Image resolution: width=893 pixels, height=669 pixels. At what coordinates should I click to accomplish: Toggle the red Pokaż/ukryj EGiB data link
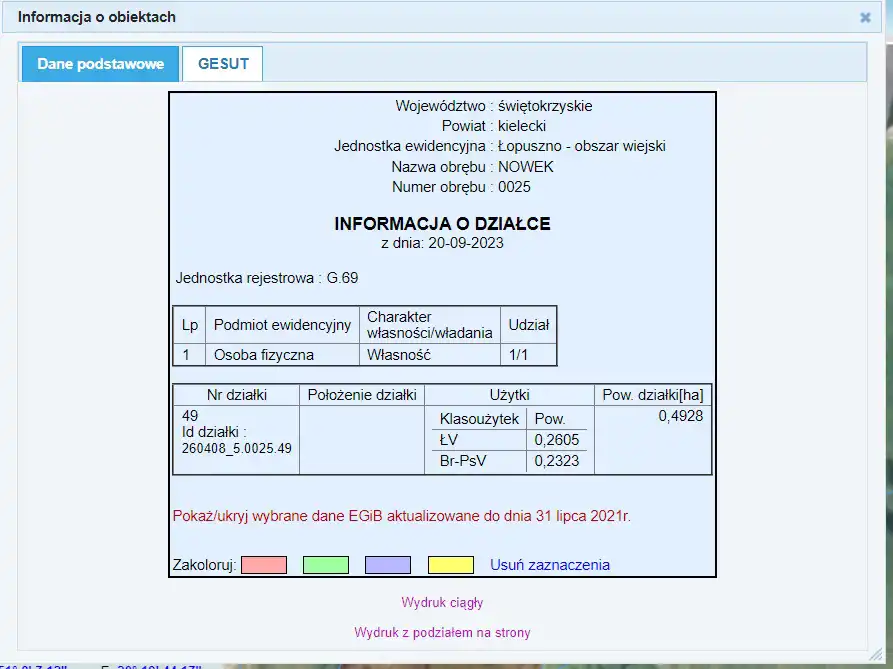[402, 517]
